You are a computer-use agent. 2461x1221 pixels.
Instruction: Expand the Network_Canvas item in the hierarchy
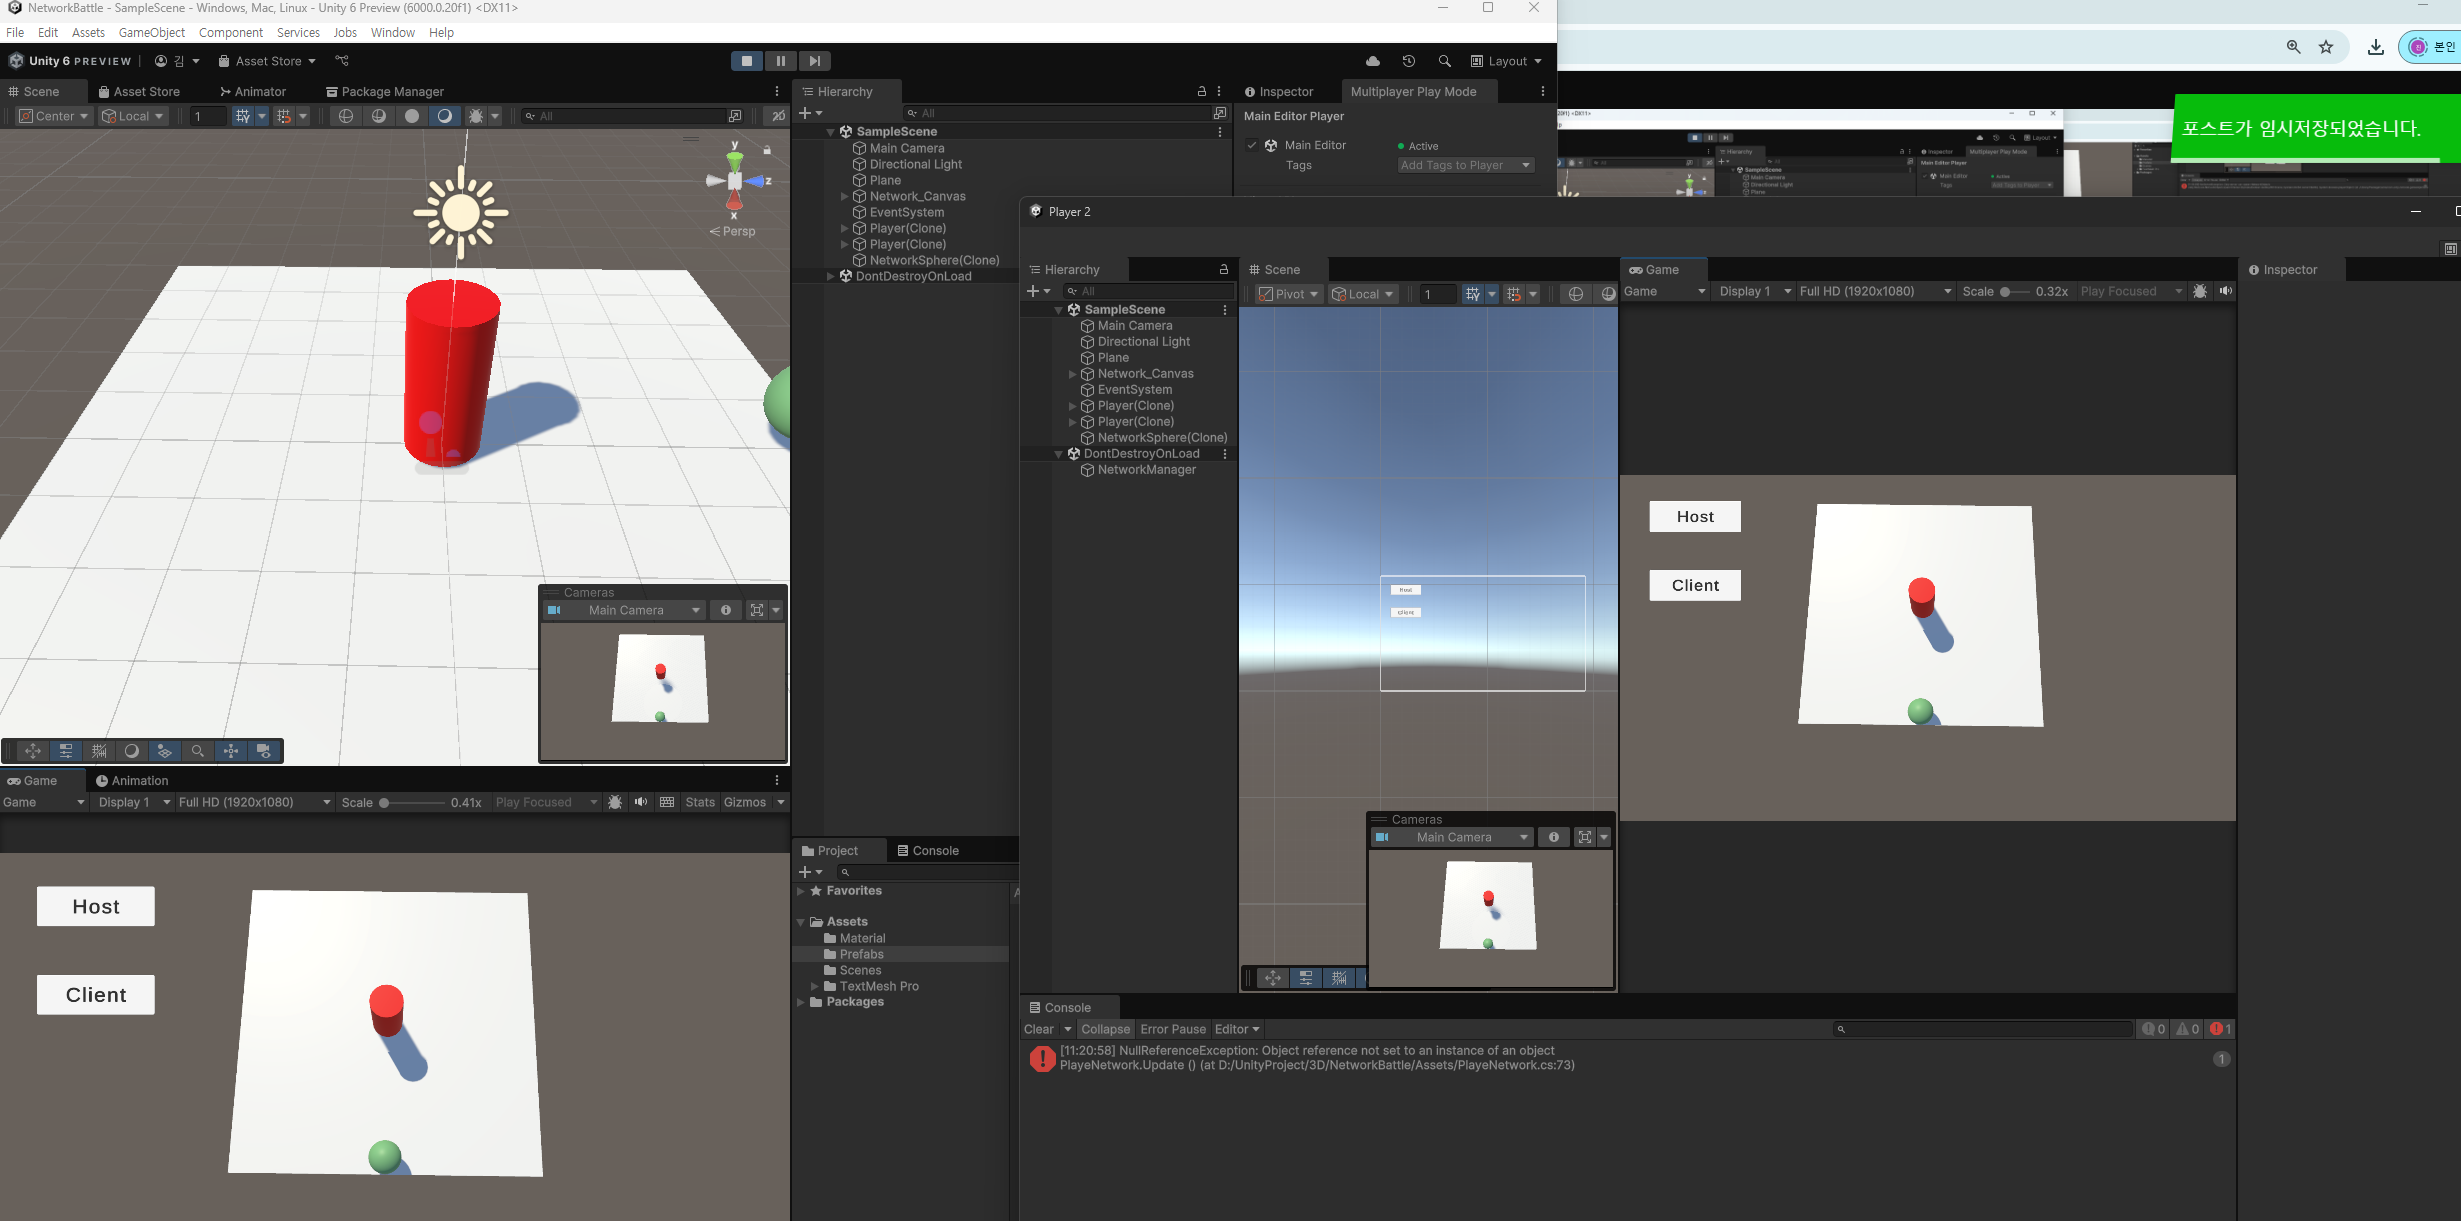[x=845, y=196]
